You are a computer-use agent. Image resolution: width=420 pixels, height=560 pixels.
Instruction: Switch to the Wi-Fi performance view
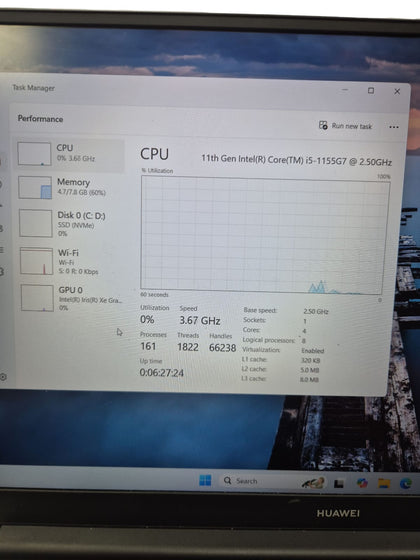coord(71,261)
